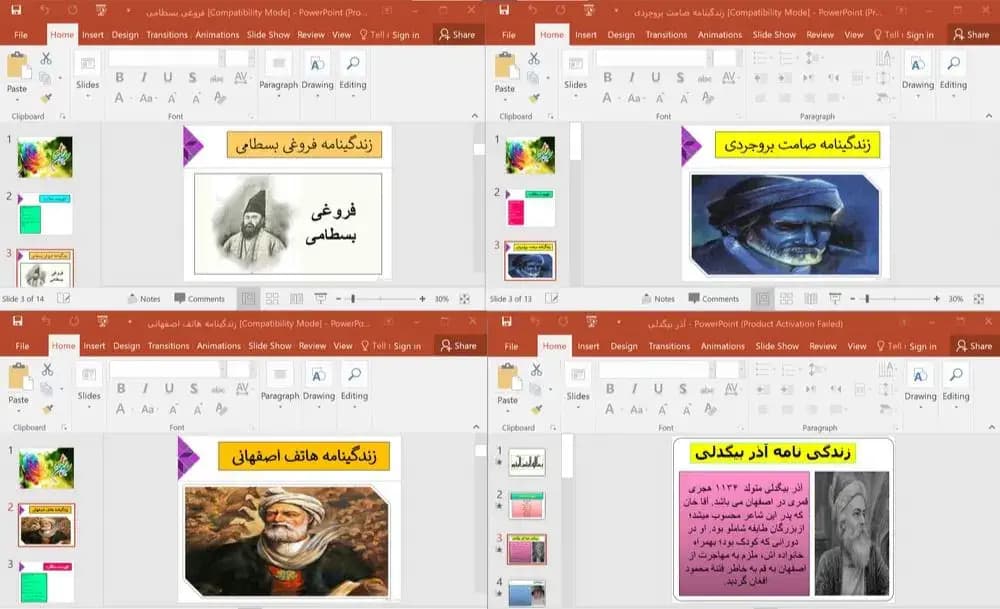1000x609 pixels.
Task: Open Paste dropdown arrow in Samet Borujerdi window
Action: [x=504, y=99]
